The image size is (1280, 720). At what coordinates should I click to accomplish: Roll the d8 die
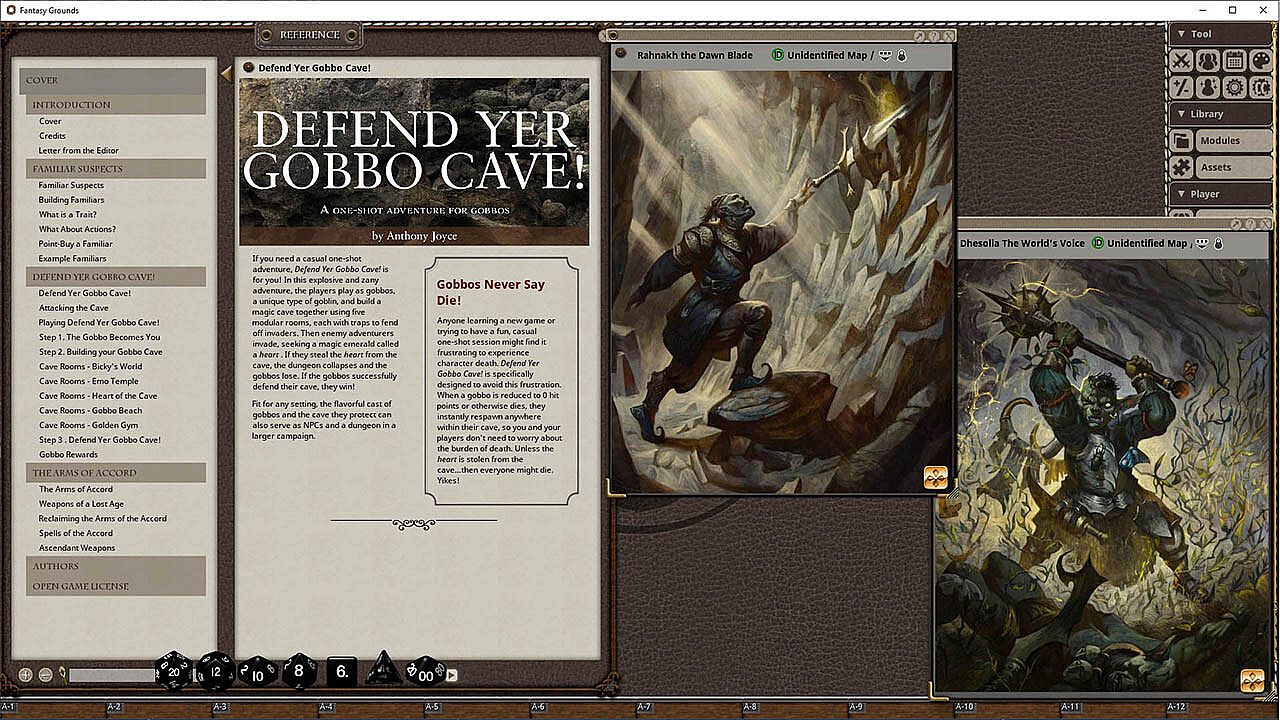[x=299, y=671]
